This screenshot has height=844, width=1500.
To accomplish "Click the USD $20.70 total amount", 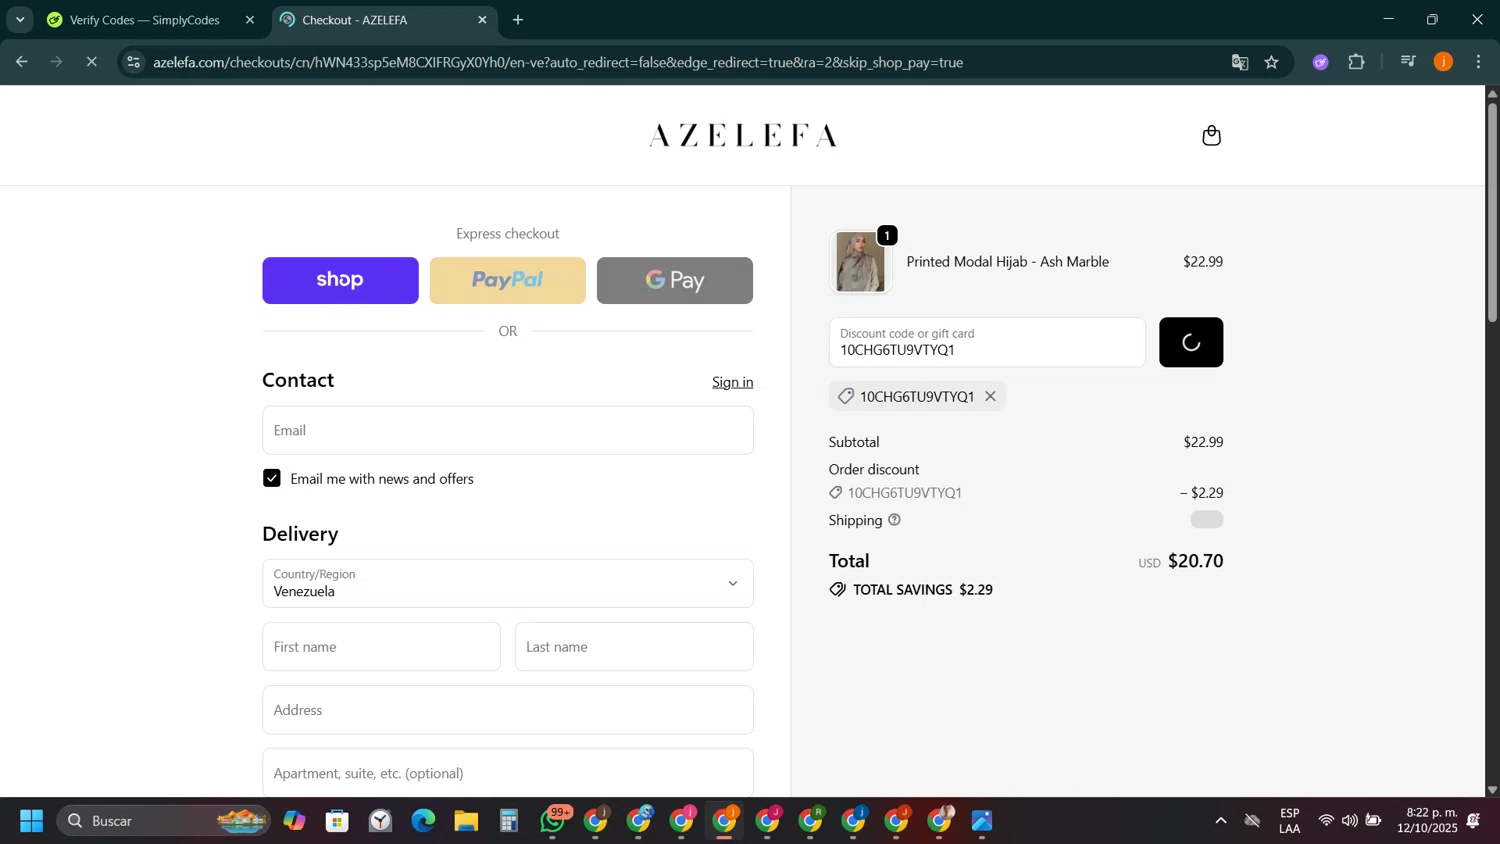I will click(1180, 561).
